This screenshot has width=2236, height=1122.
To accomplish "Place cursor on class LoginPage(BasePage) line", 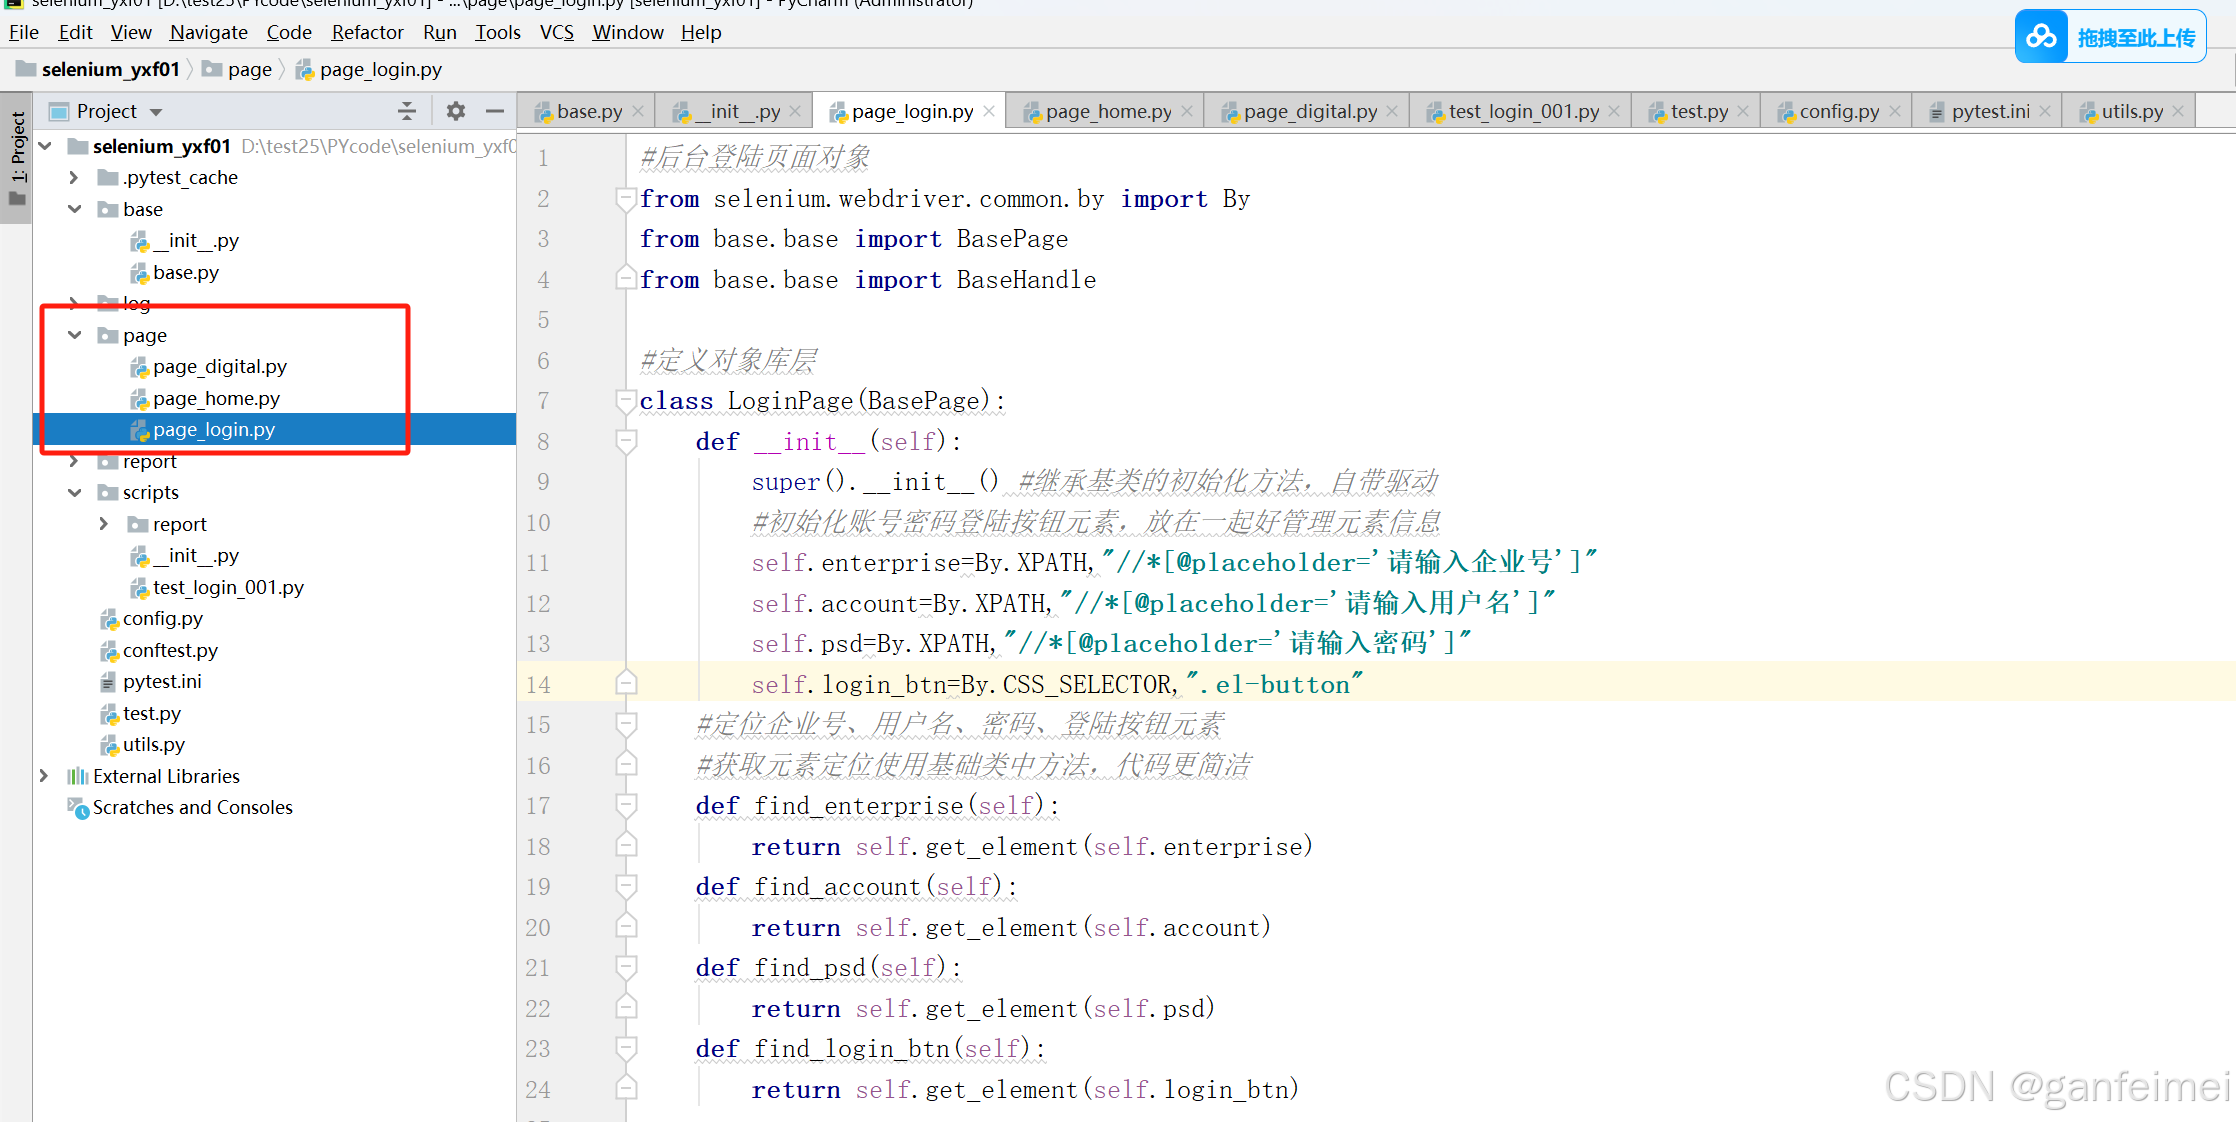I will [823, 401].
